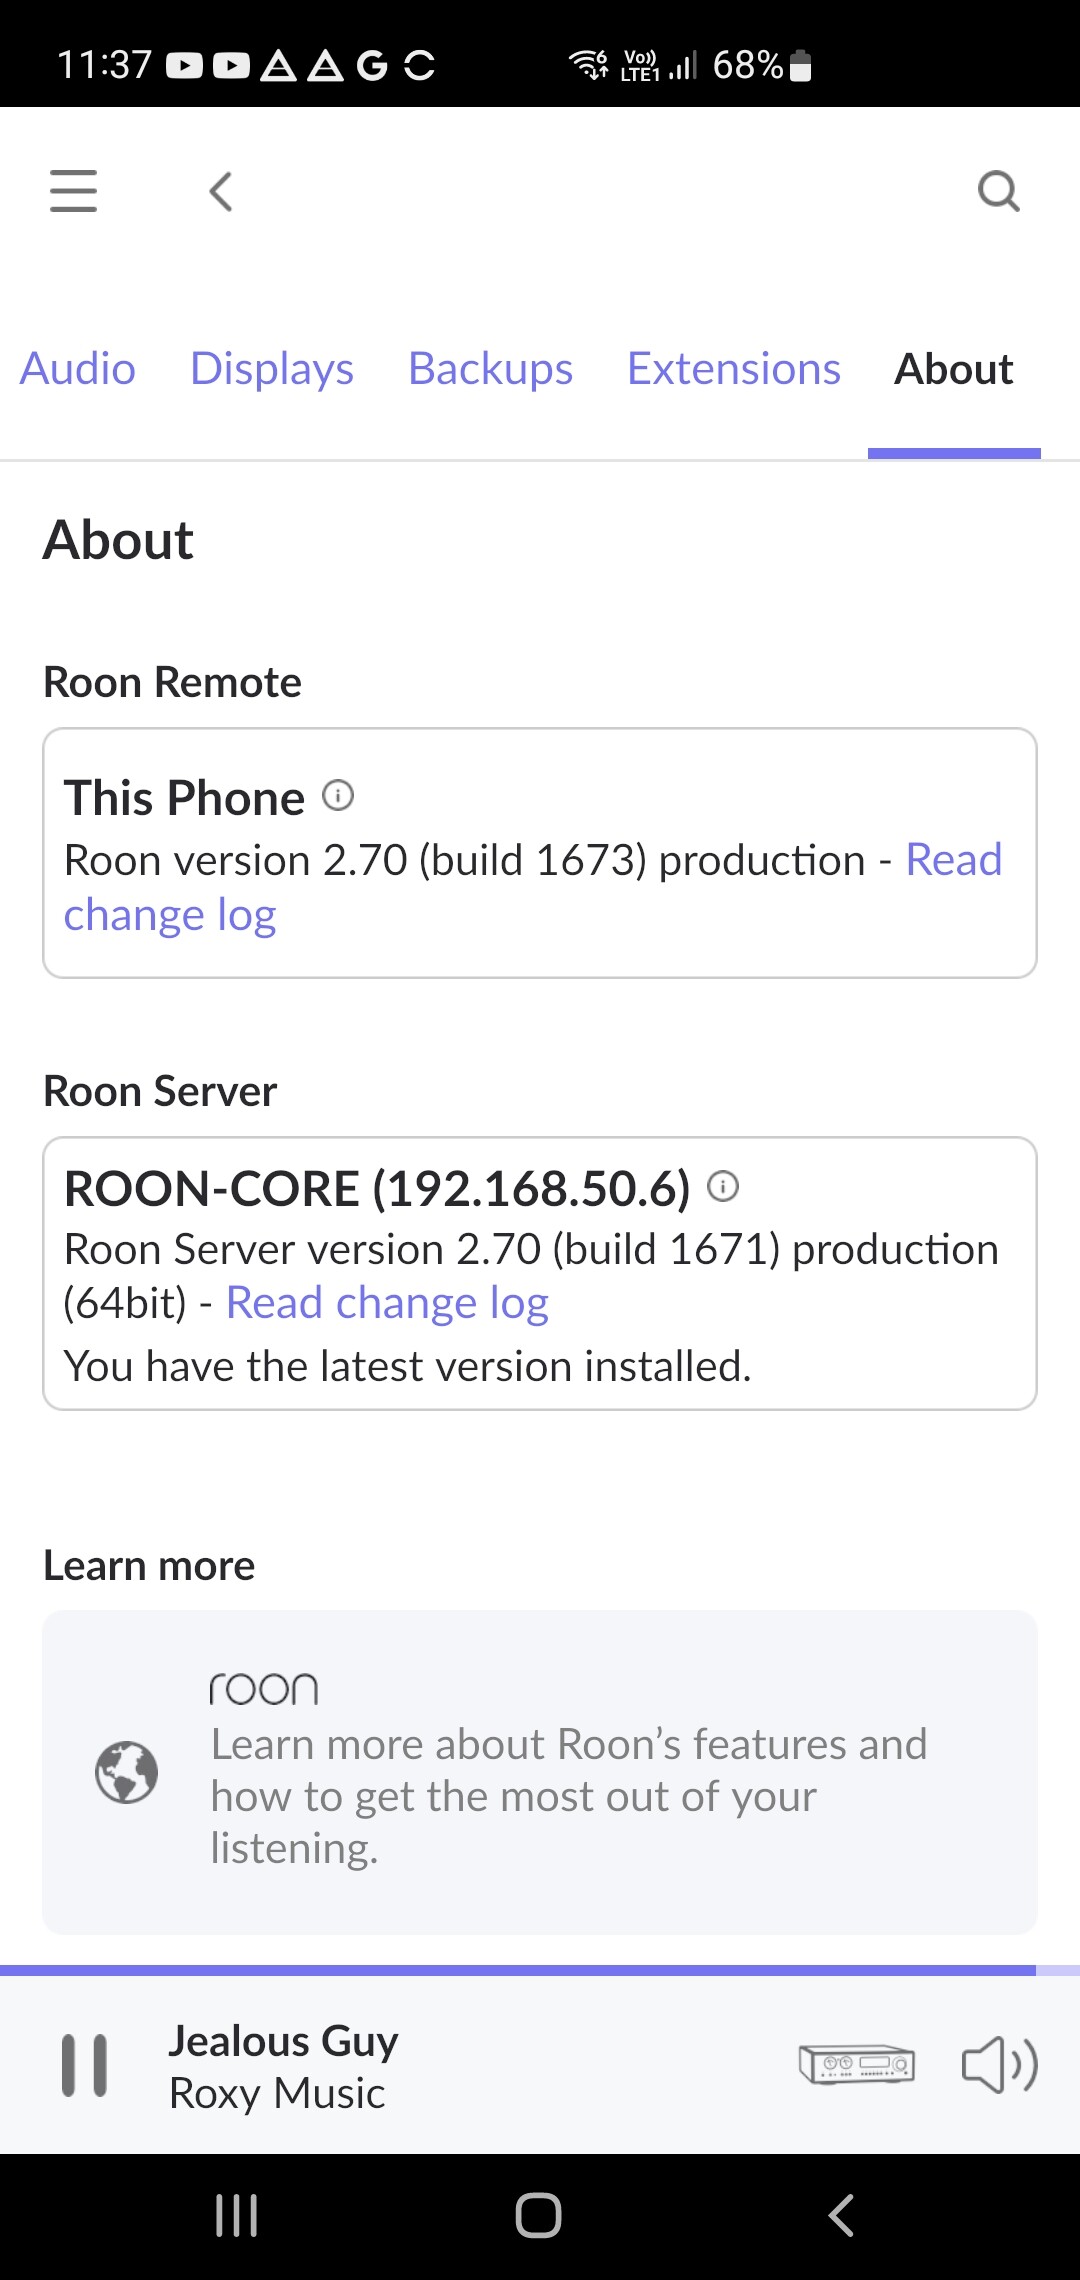Image resolution: width=1080 pixels, height=2280 pixels.
Task: Open the roon Learn more card
Action: click(540, 1772)
